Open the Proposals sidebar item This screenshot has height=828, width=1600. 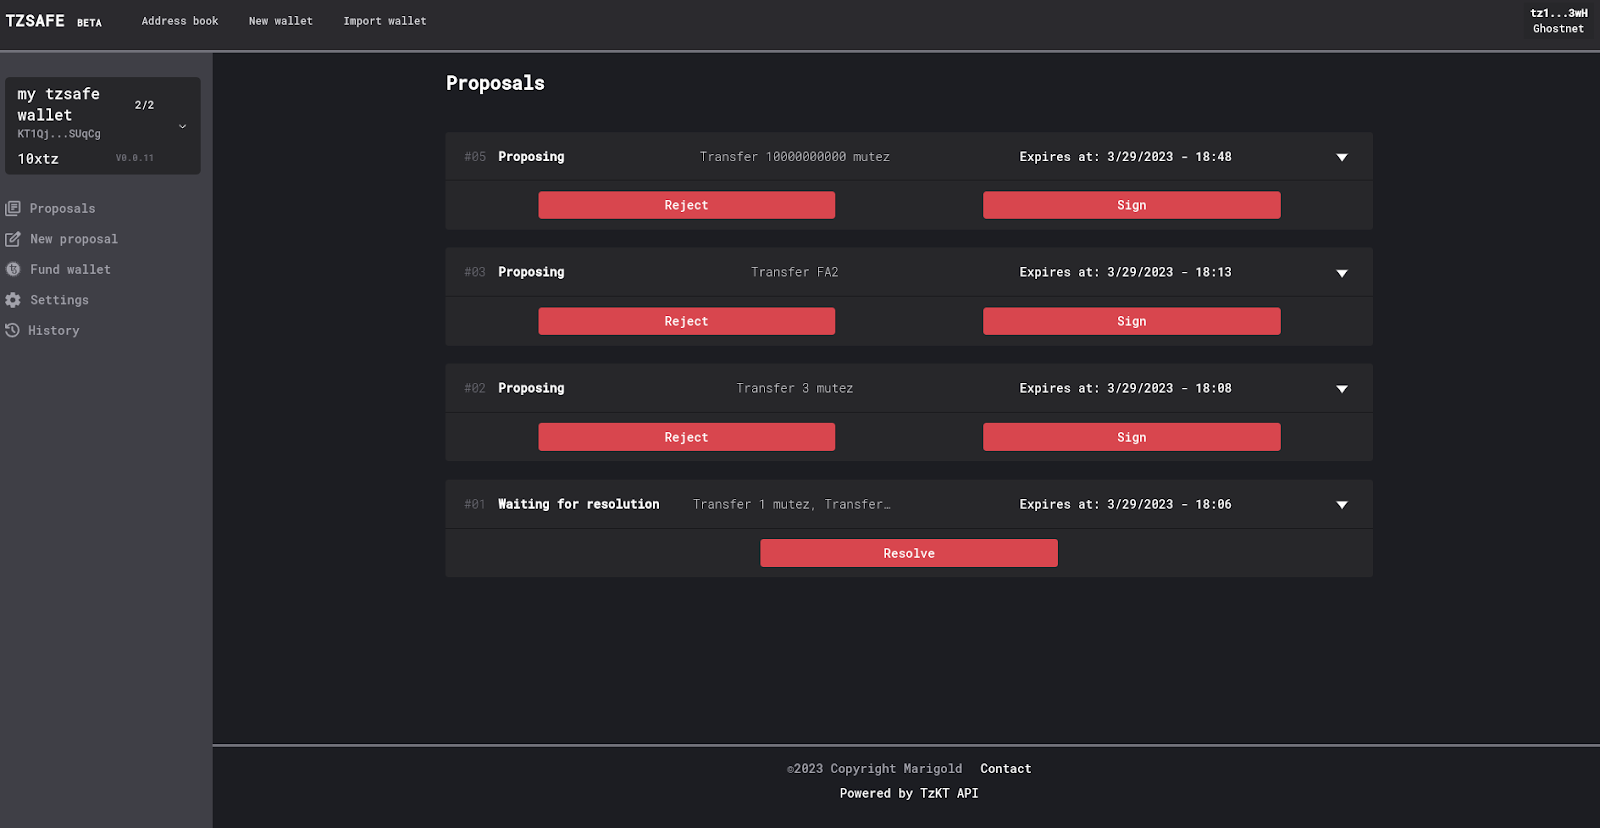tap(63, 209)
